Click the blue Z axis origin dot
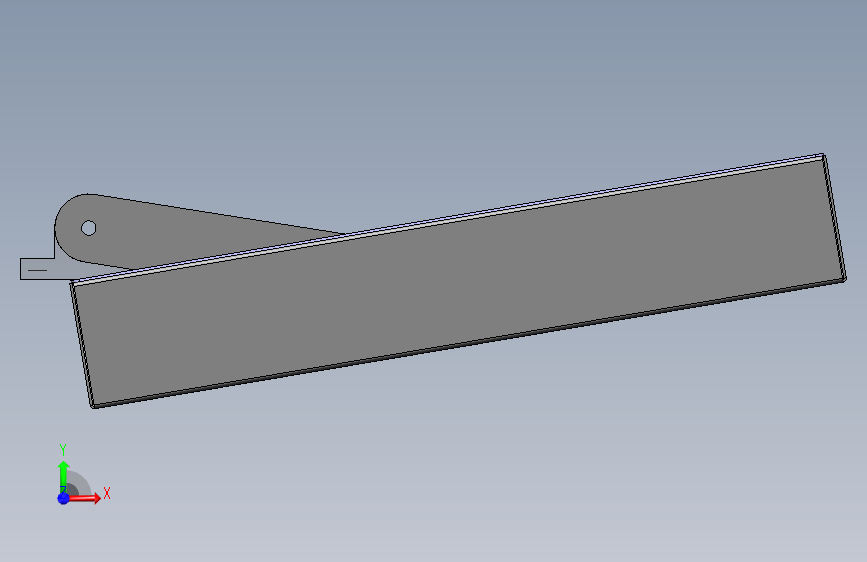This screenshot has height=562, width=867. point(63,498)
